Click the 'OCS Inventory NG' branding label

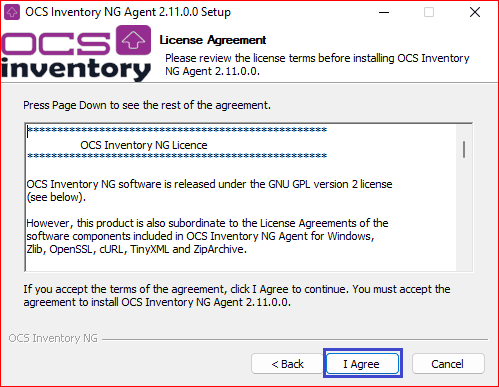(53, 338)
